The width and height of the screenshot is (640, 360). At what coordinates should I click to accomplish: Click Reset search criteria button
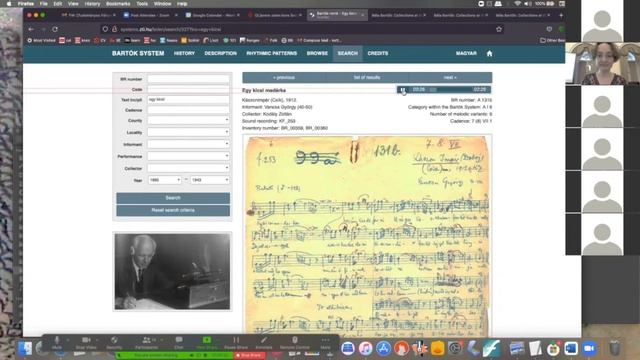(173, 210)
